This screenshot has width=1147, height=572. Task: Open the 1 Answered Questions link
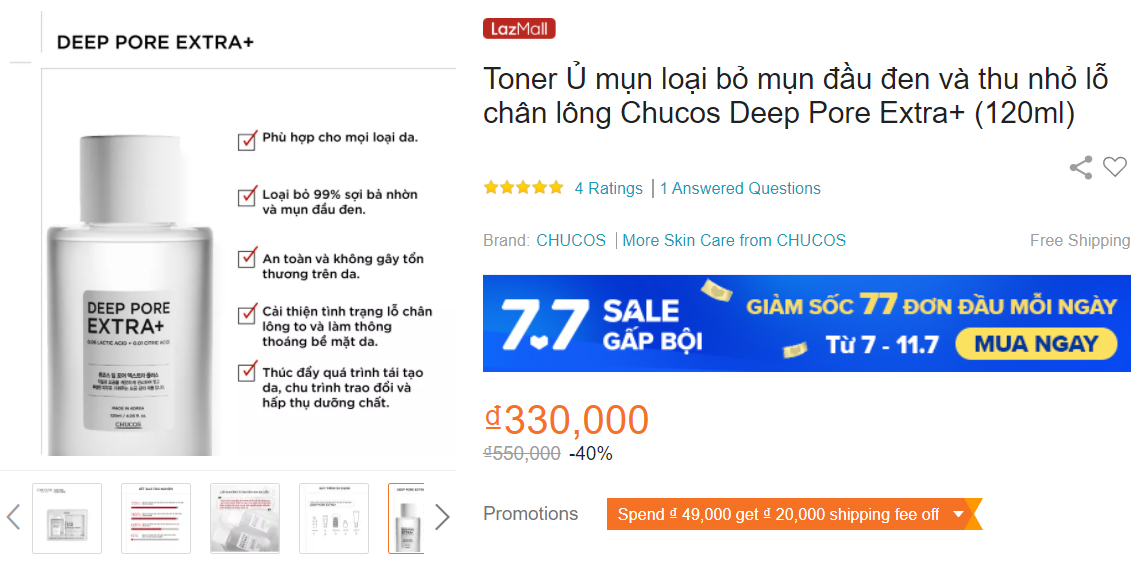pos(740,188)
